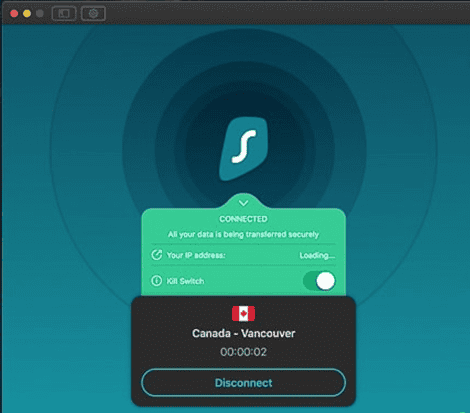Close the window with the red button
470x413 pixels.
14,14
